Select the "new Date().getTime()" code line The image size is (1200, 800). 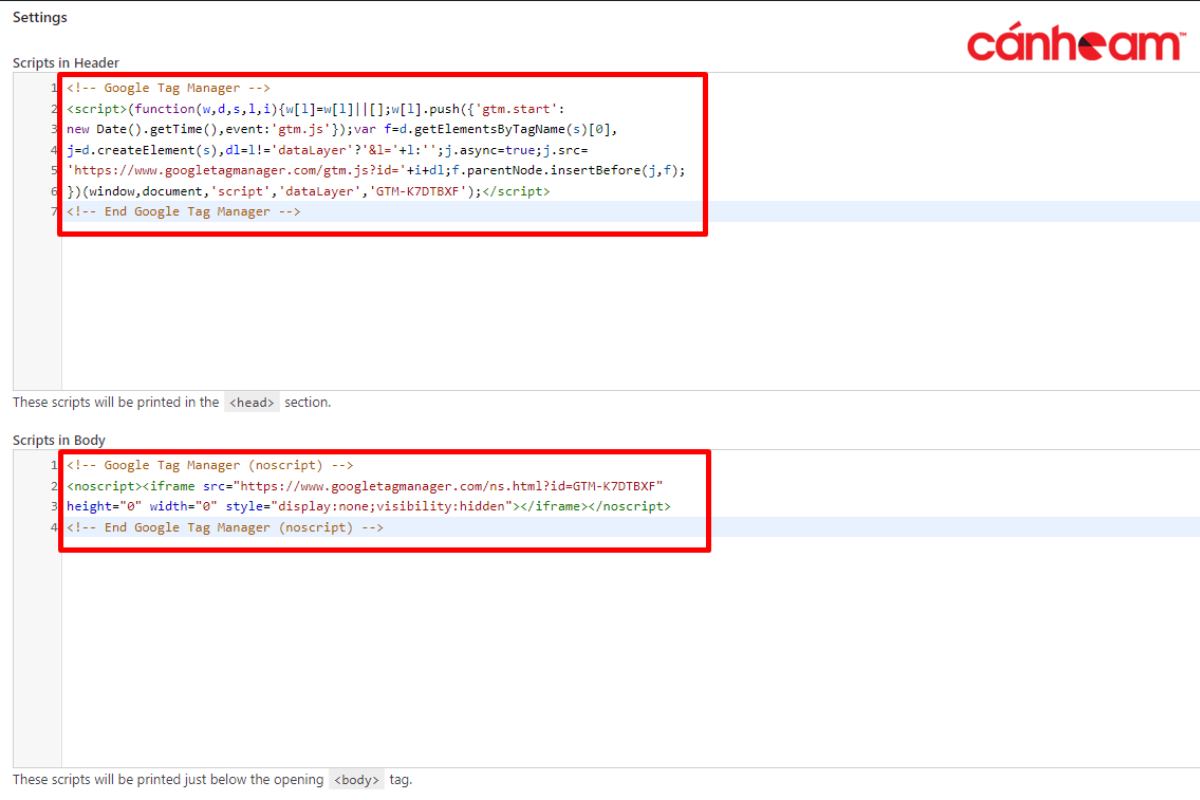click(x=344, y=129)
